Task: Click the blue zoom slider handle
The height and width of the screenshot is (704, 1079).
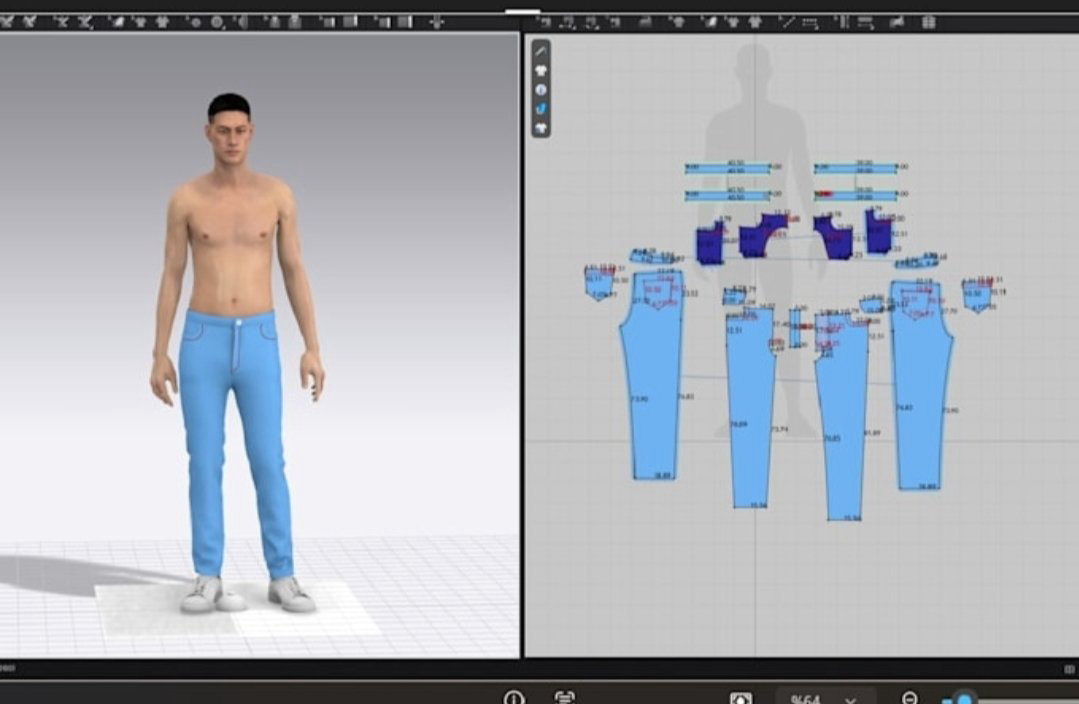Action: [x=965, y=699]
